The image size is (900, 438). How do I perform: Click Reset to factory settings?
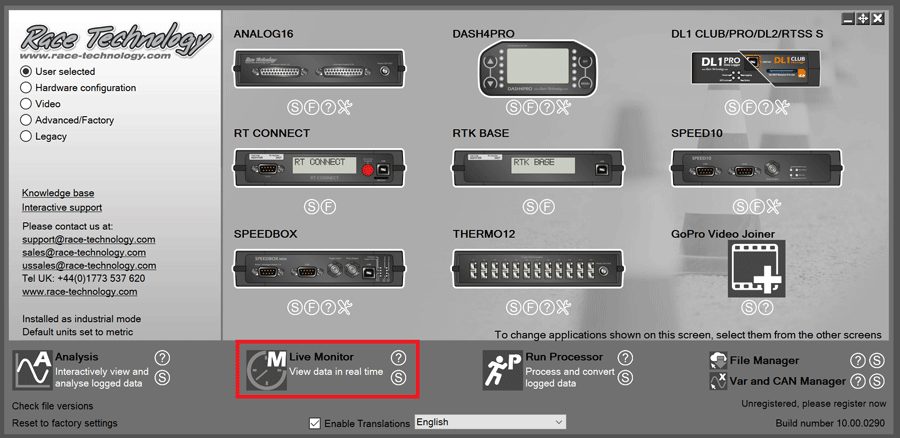65,423
